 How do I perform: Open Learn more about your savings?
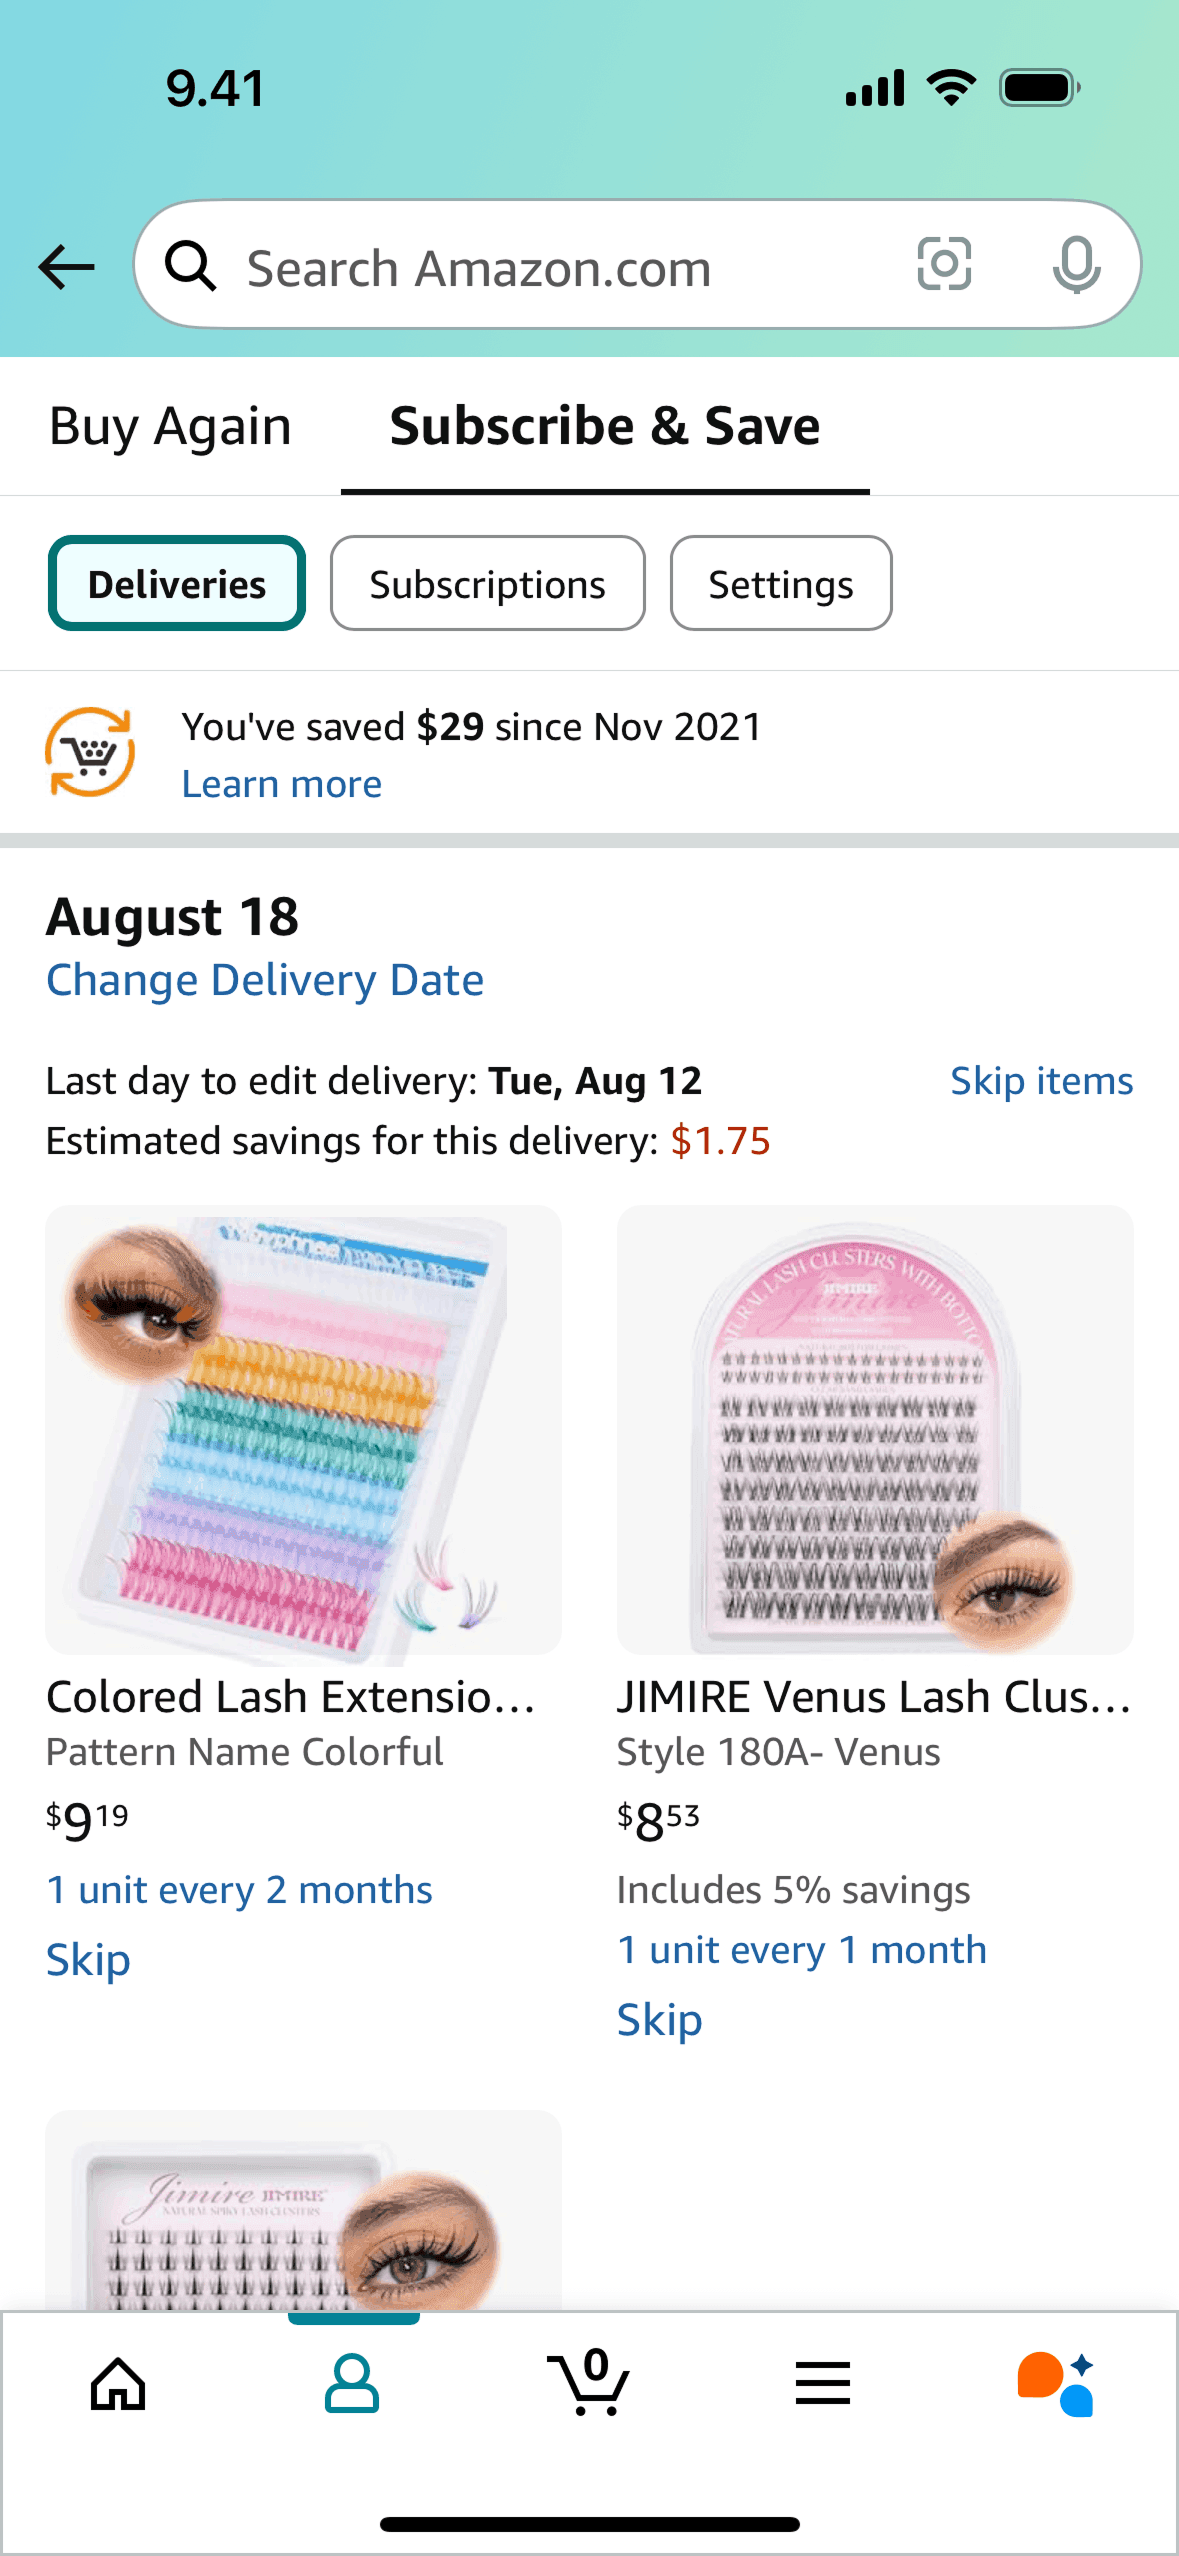(x=281, y=783)
